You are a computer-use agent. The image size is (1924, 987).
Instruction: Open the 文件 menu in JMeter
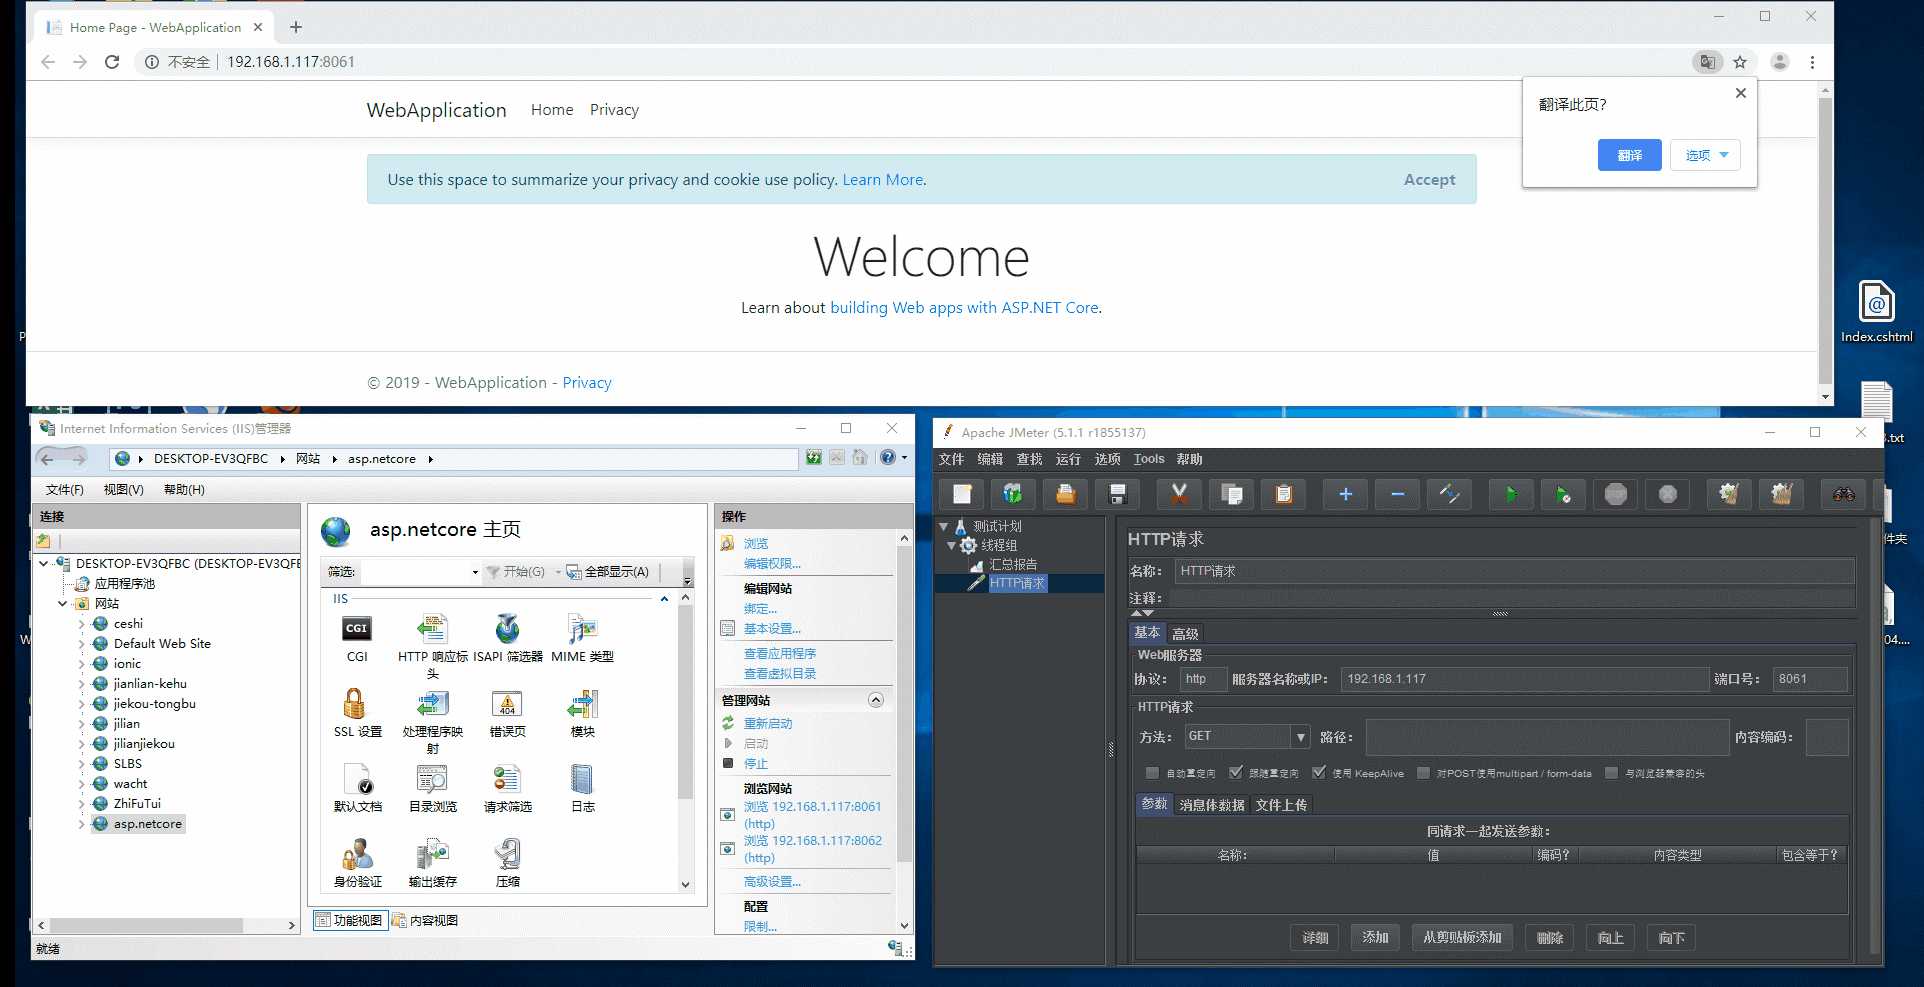click(x=951, y=459)
